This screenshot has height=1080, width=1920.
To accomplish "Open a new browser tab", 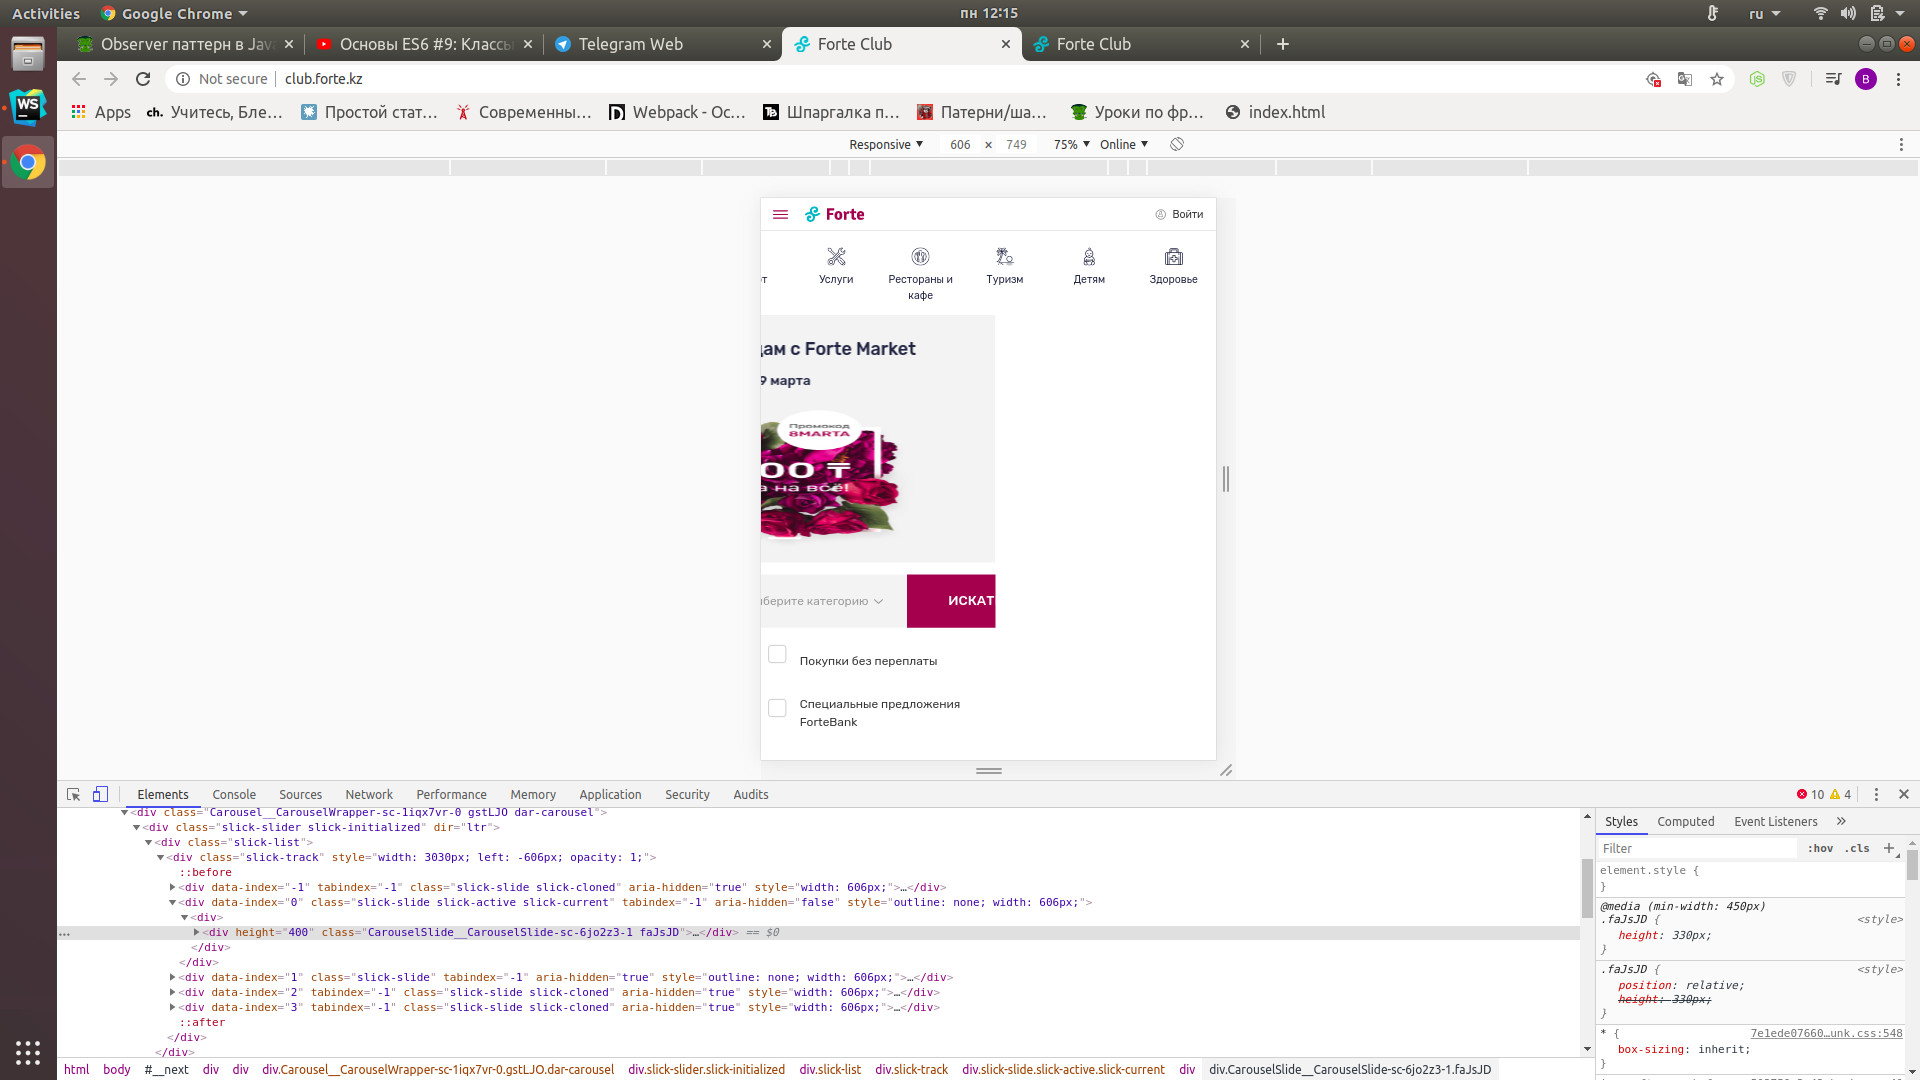I will coord(1283,44).
